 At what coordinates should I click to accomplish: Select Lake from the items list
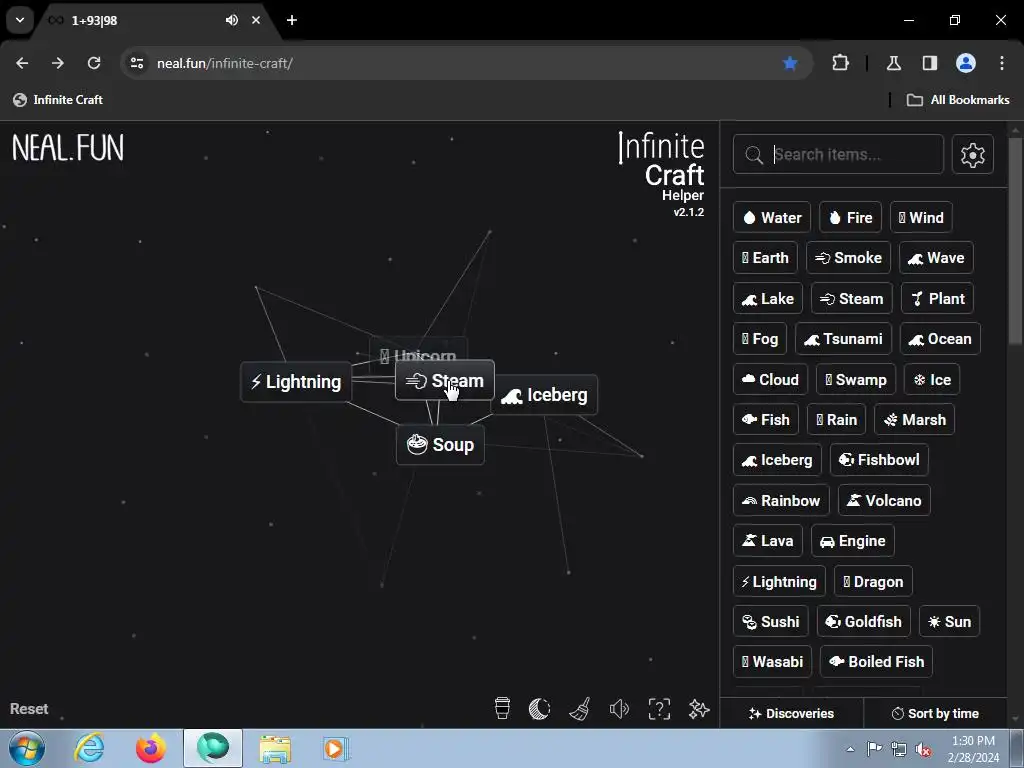(768, 298)
